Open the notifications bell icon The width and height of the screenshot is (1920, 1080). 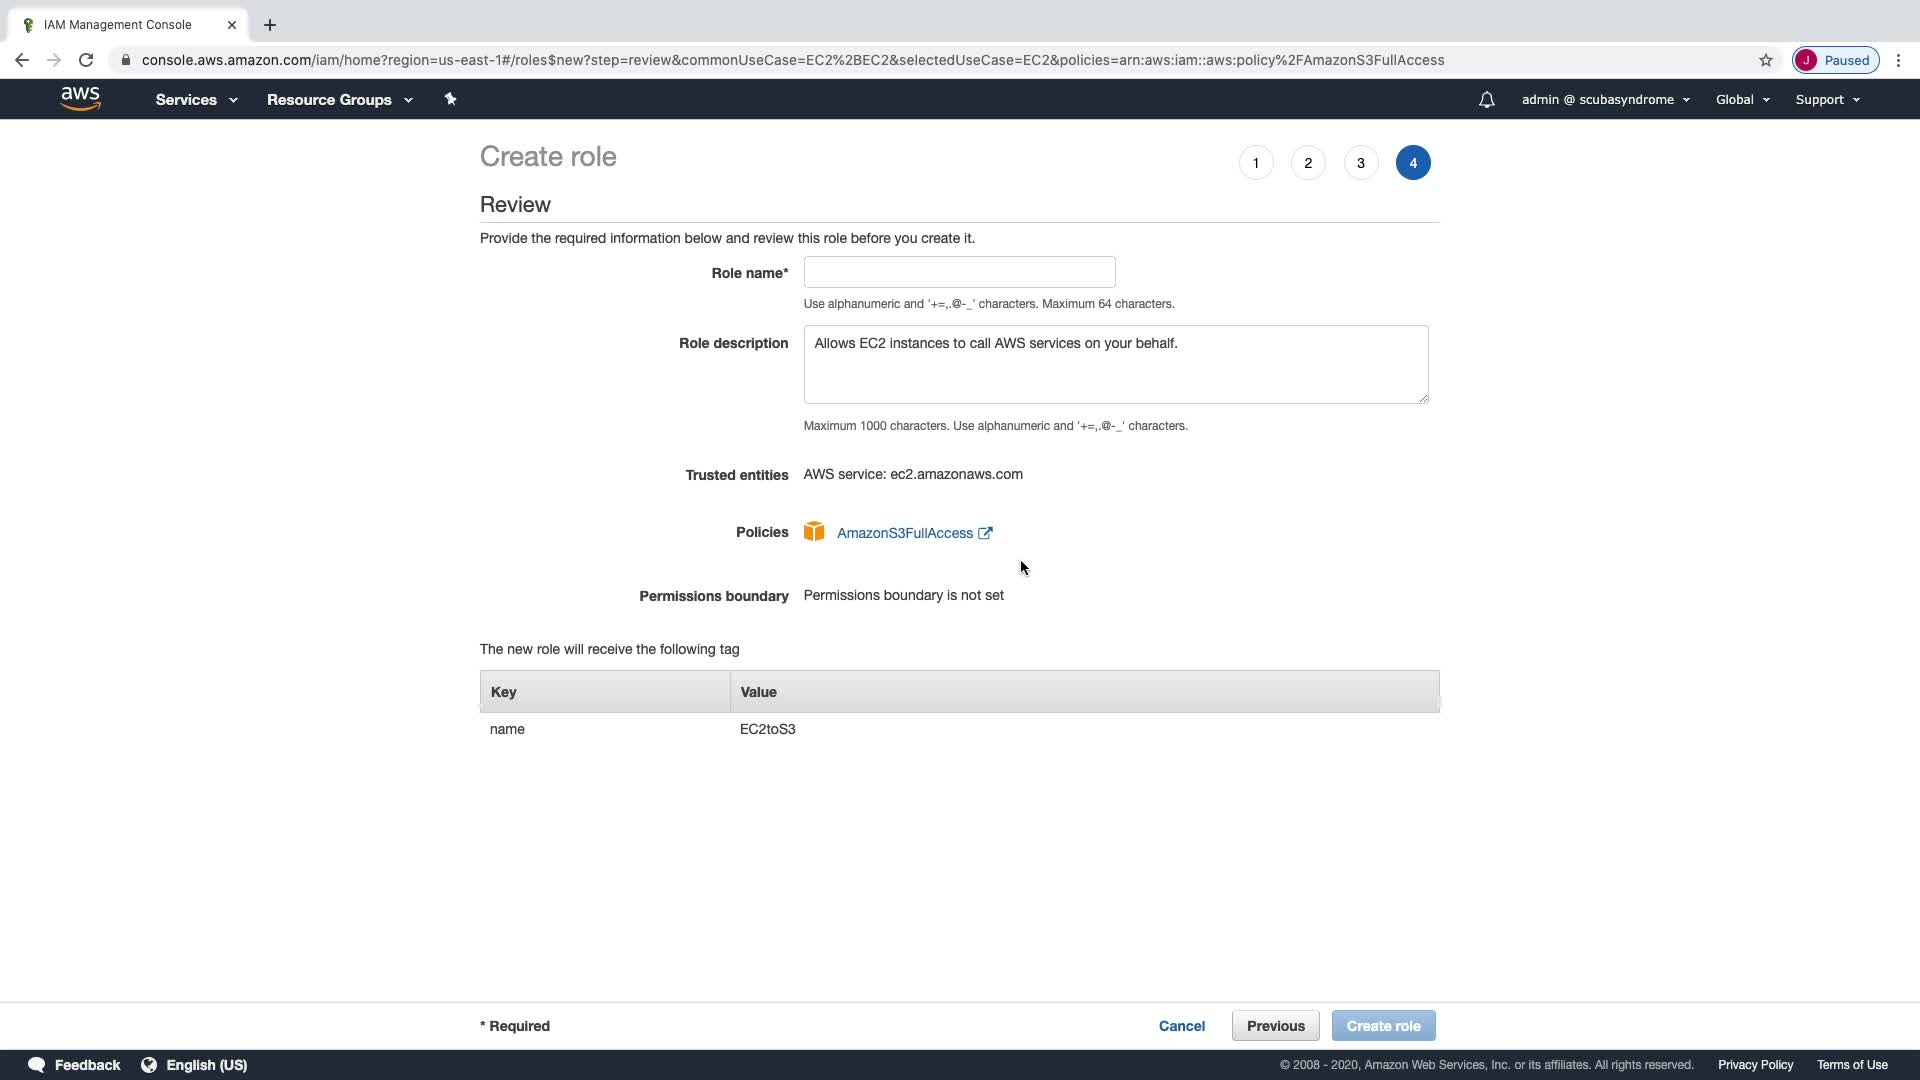click(1486, 100)
